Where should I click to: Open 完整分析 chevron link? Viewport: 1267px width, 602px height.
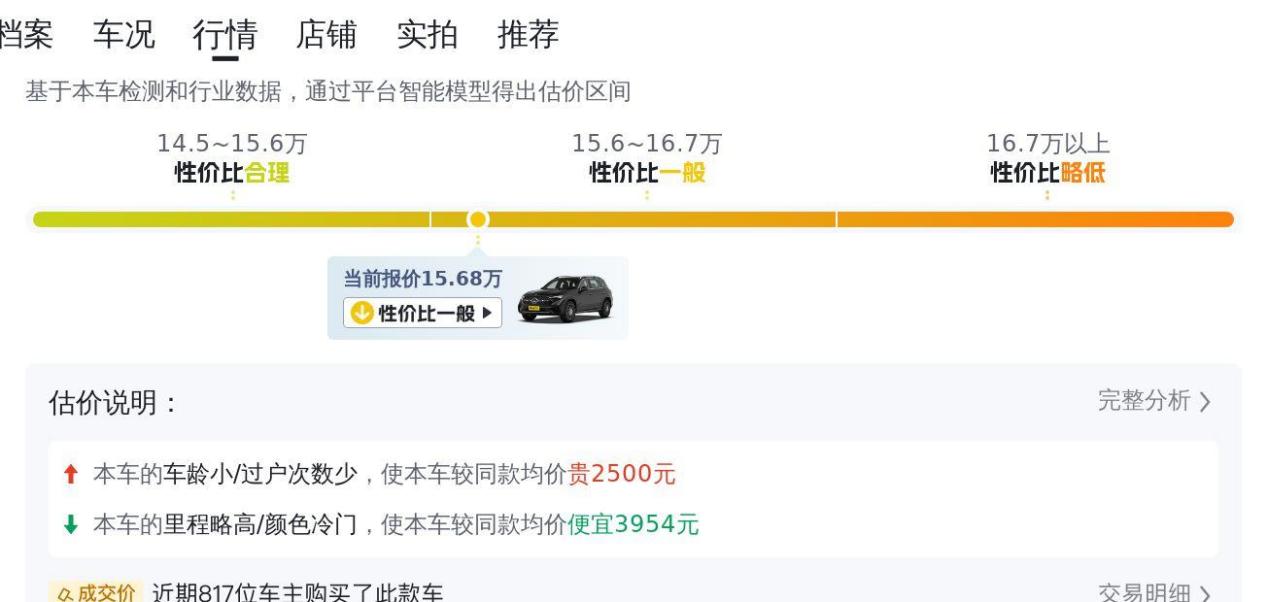tap(1155, 401)
